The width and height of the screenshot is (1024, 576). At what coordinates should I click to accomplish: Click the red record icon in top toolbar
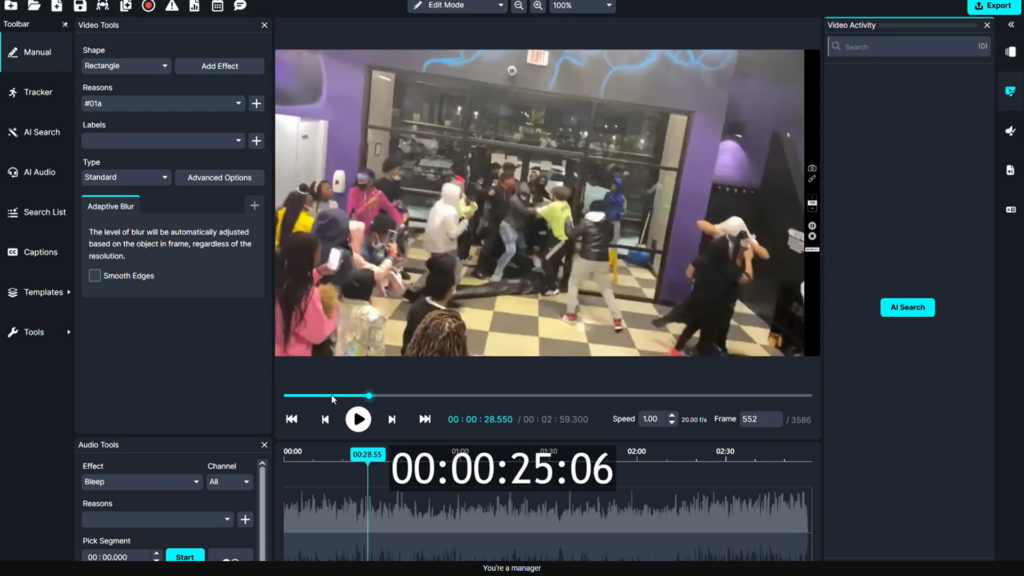pyautogui.click(x=148, y=5)
